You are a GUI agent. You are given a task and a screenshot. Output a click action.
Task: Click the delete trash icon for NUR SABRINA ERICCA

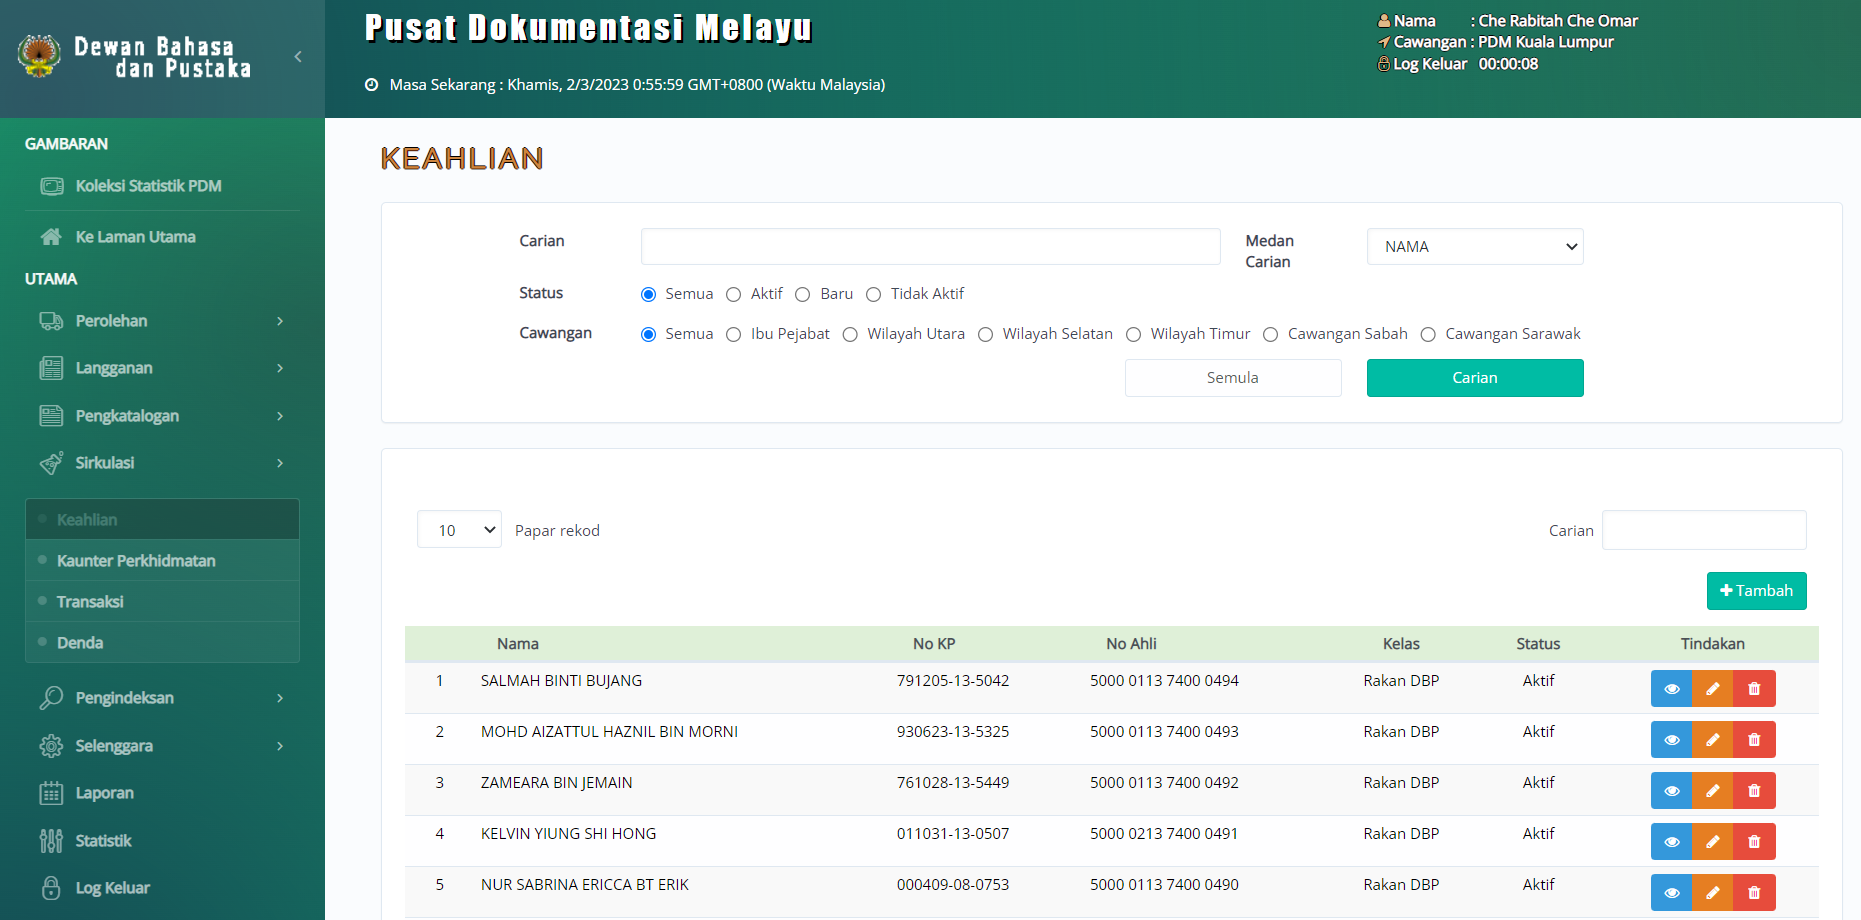[1754, 893]
